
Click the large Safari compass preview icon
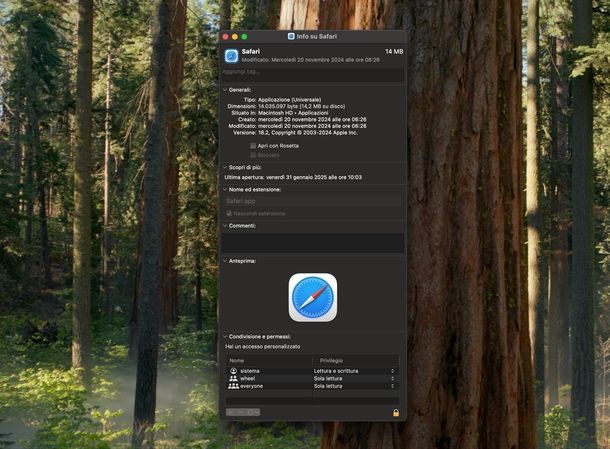(313, 297)
